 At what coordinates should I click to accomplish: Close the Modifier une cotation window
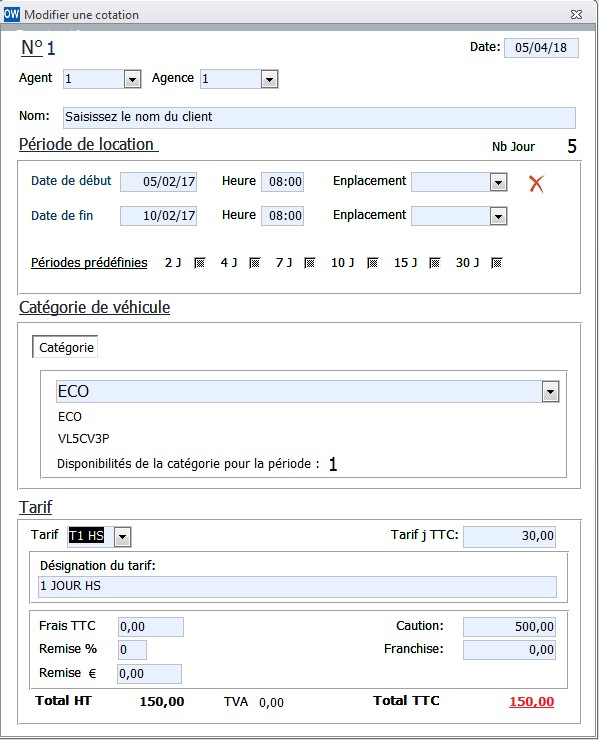click(576, 15)
